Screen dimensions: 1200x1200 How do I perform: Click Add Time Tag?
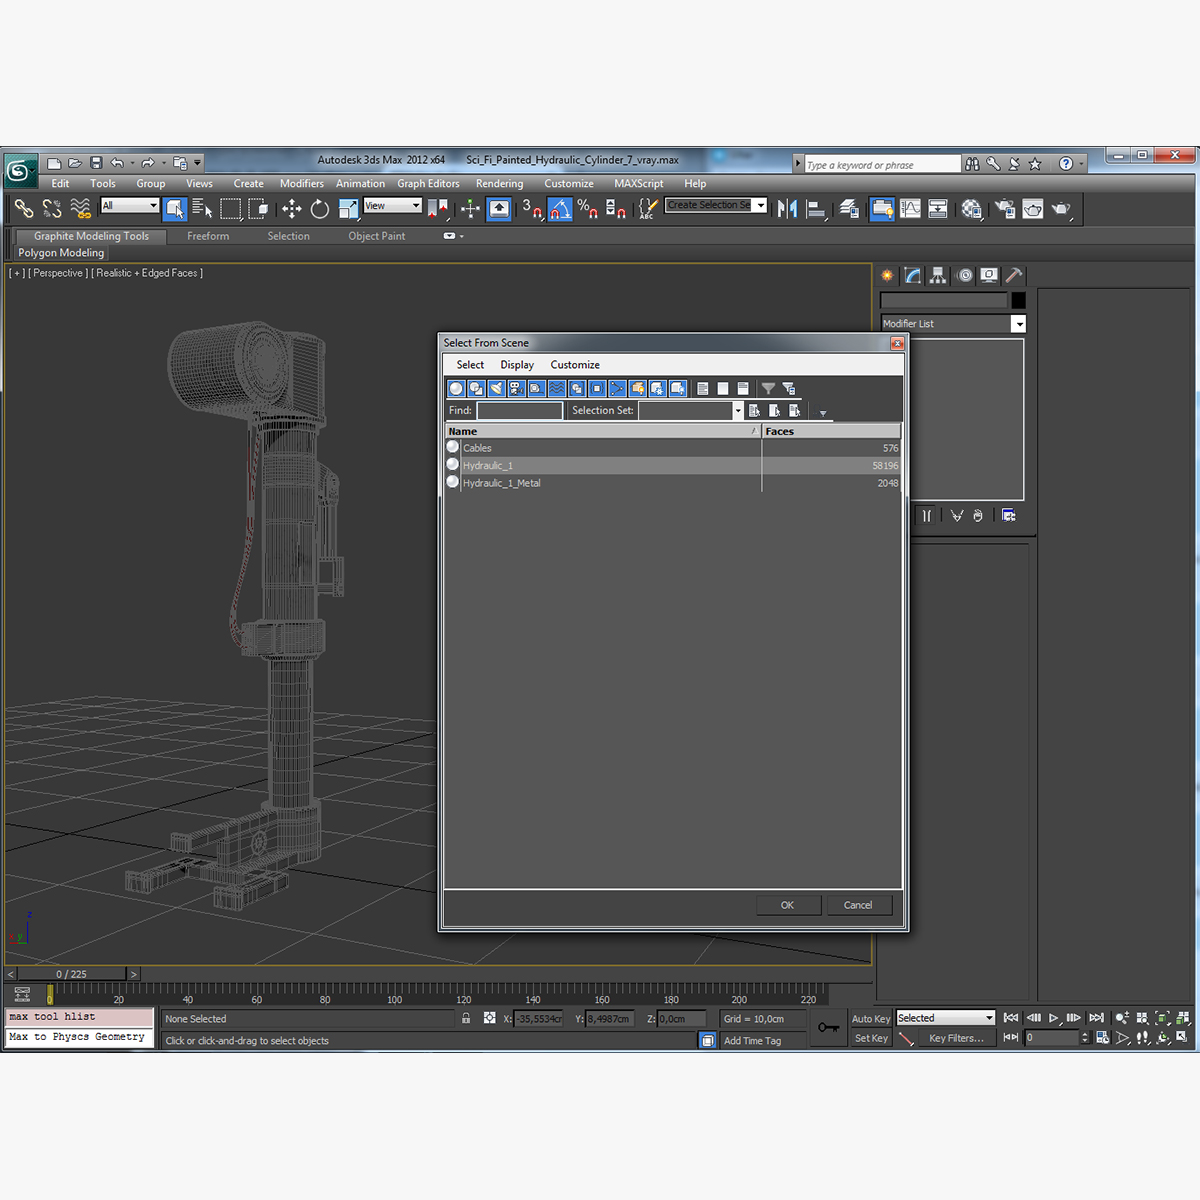pos(753,1041)
